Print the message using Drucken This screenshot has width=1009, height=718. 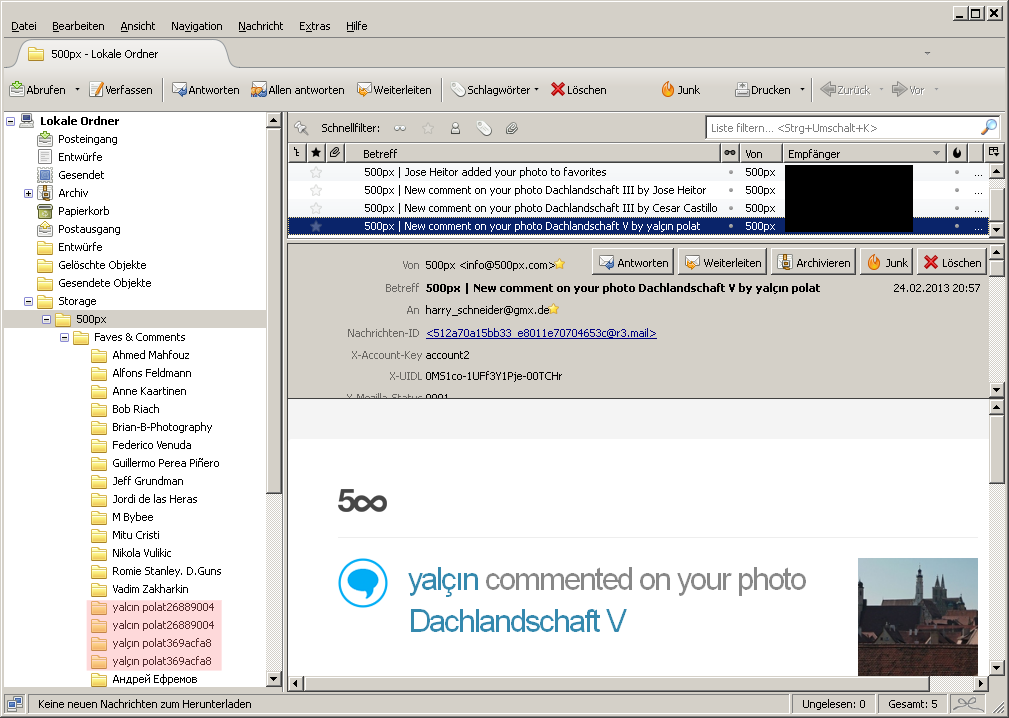(763, 90)
